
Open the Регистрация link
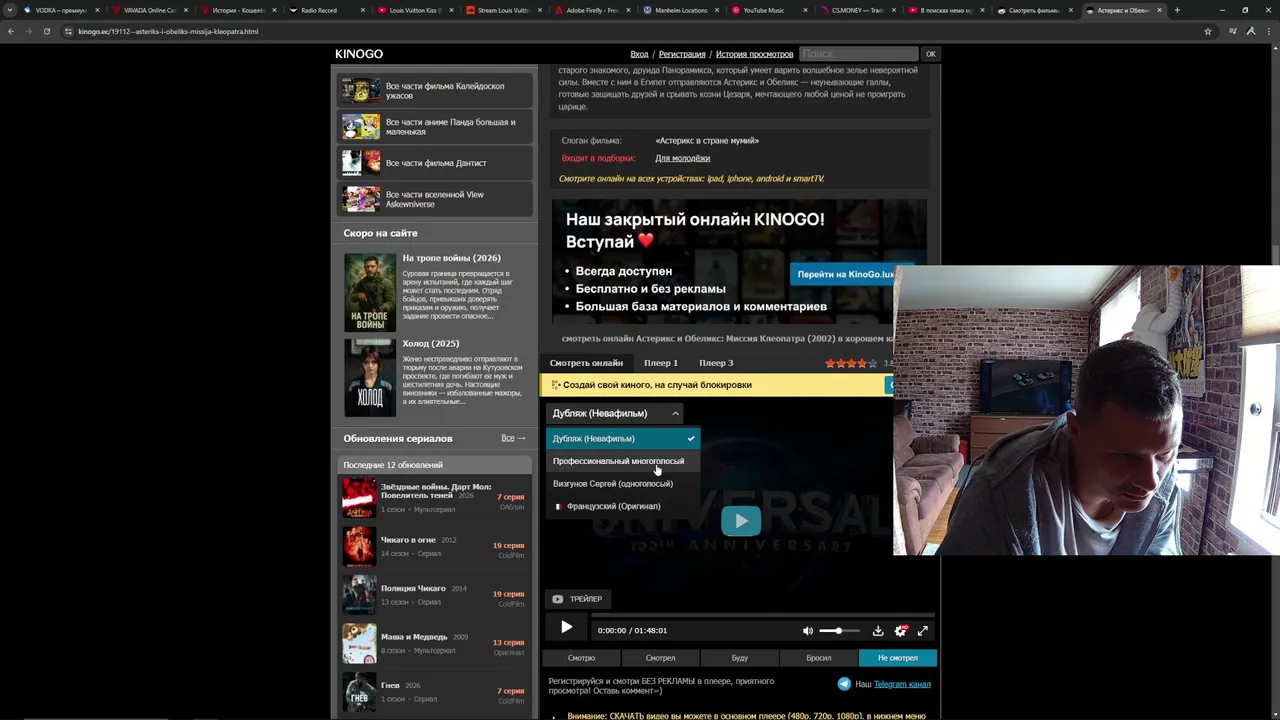(x=682, y=54)
